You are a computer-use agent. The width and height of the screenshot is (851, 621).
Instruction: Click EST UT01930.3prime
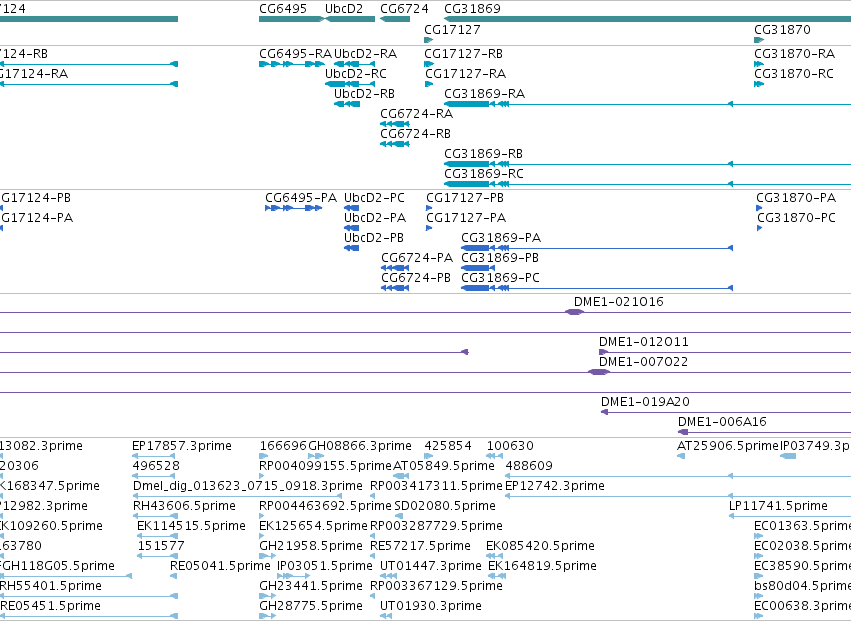click(x=431, y=606)
